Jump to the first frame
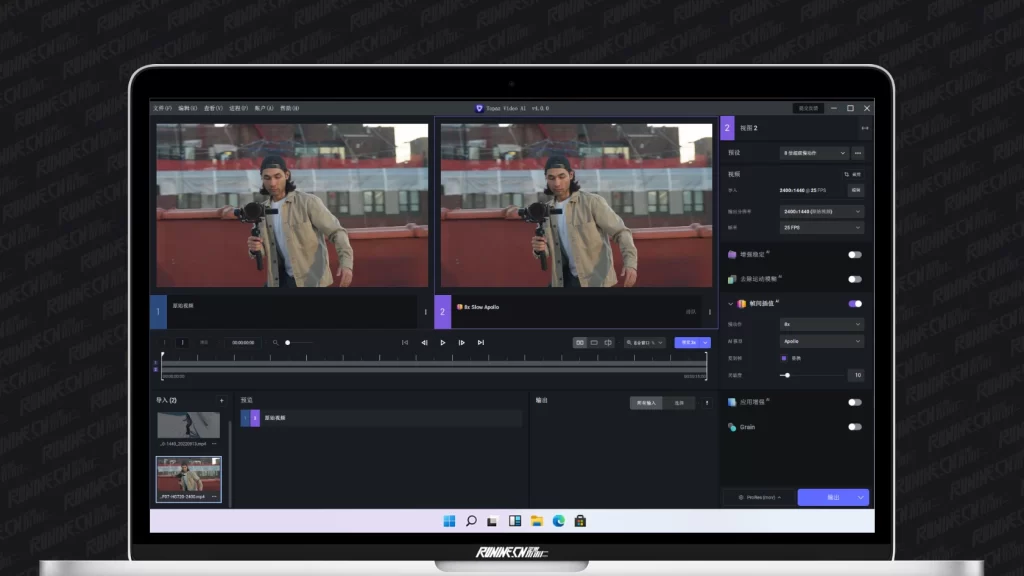The image size is (1024, 576). click(x=405, y=342)
